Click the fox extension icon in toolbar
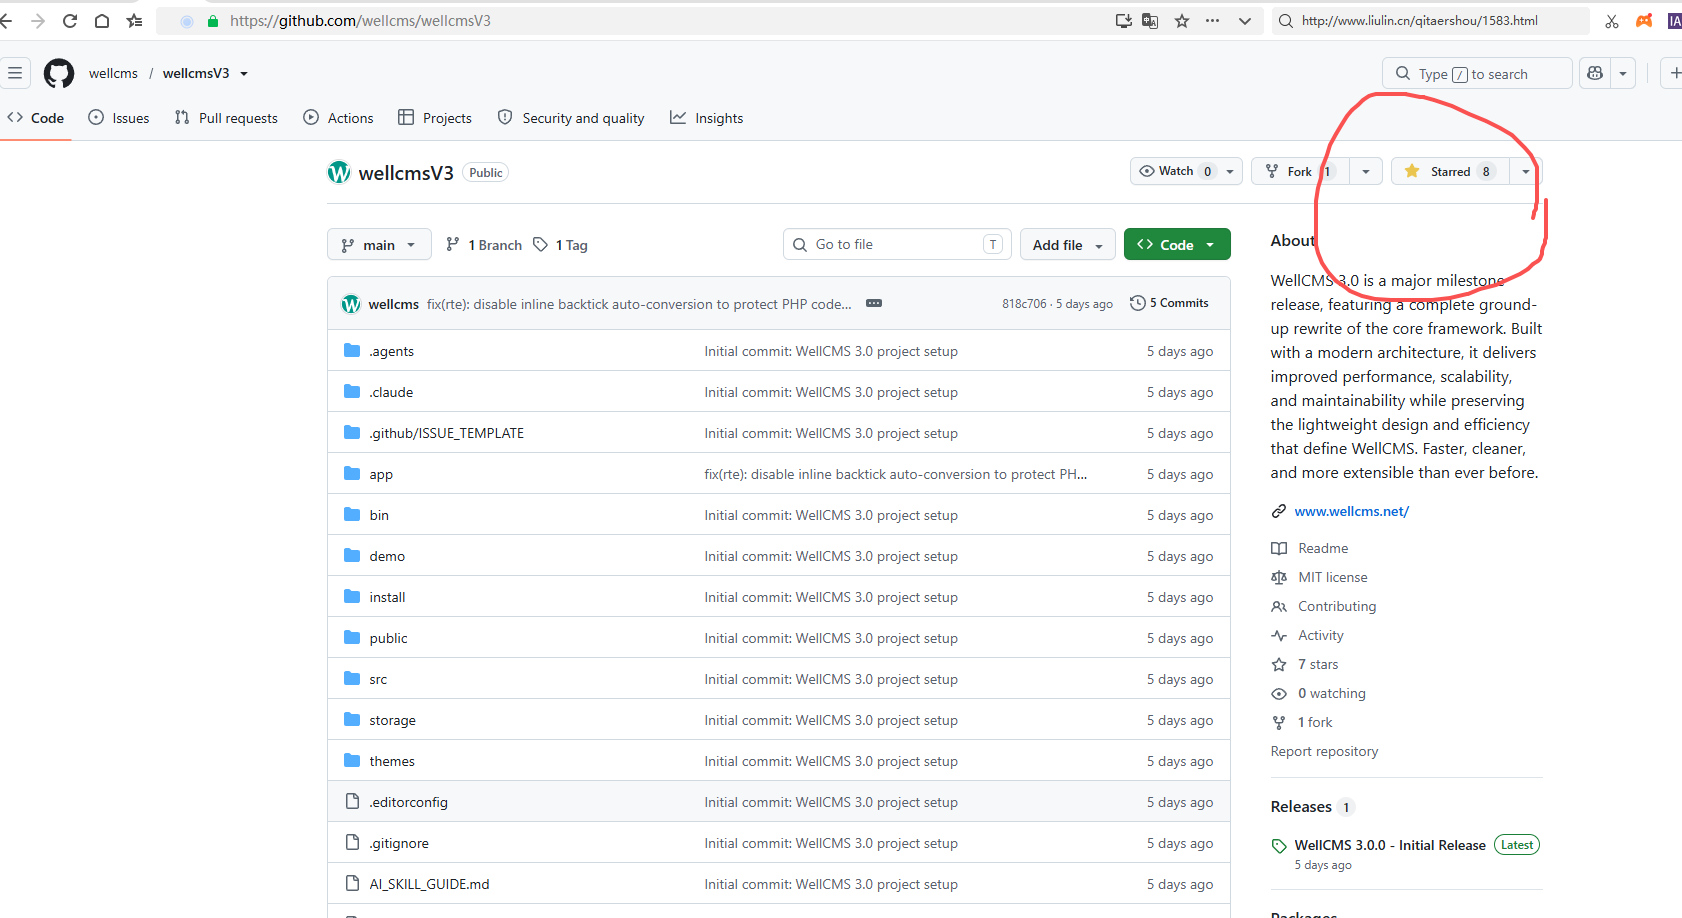The image size is (1682, 918). pyautogui.click(x=1644, y=21)
